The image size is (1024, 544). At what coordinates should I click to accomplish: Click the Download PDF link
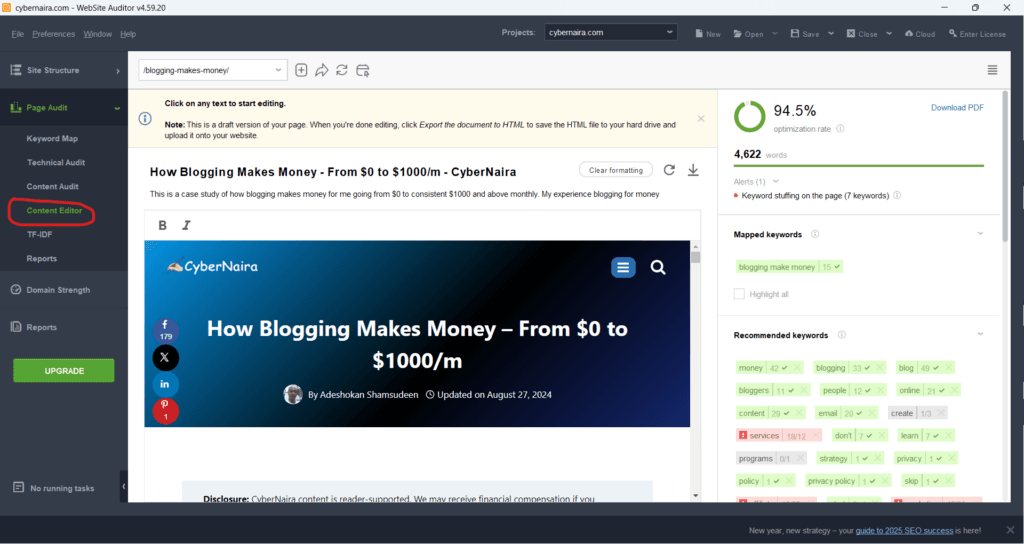pyautogui.click(x=957, y=108)
